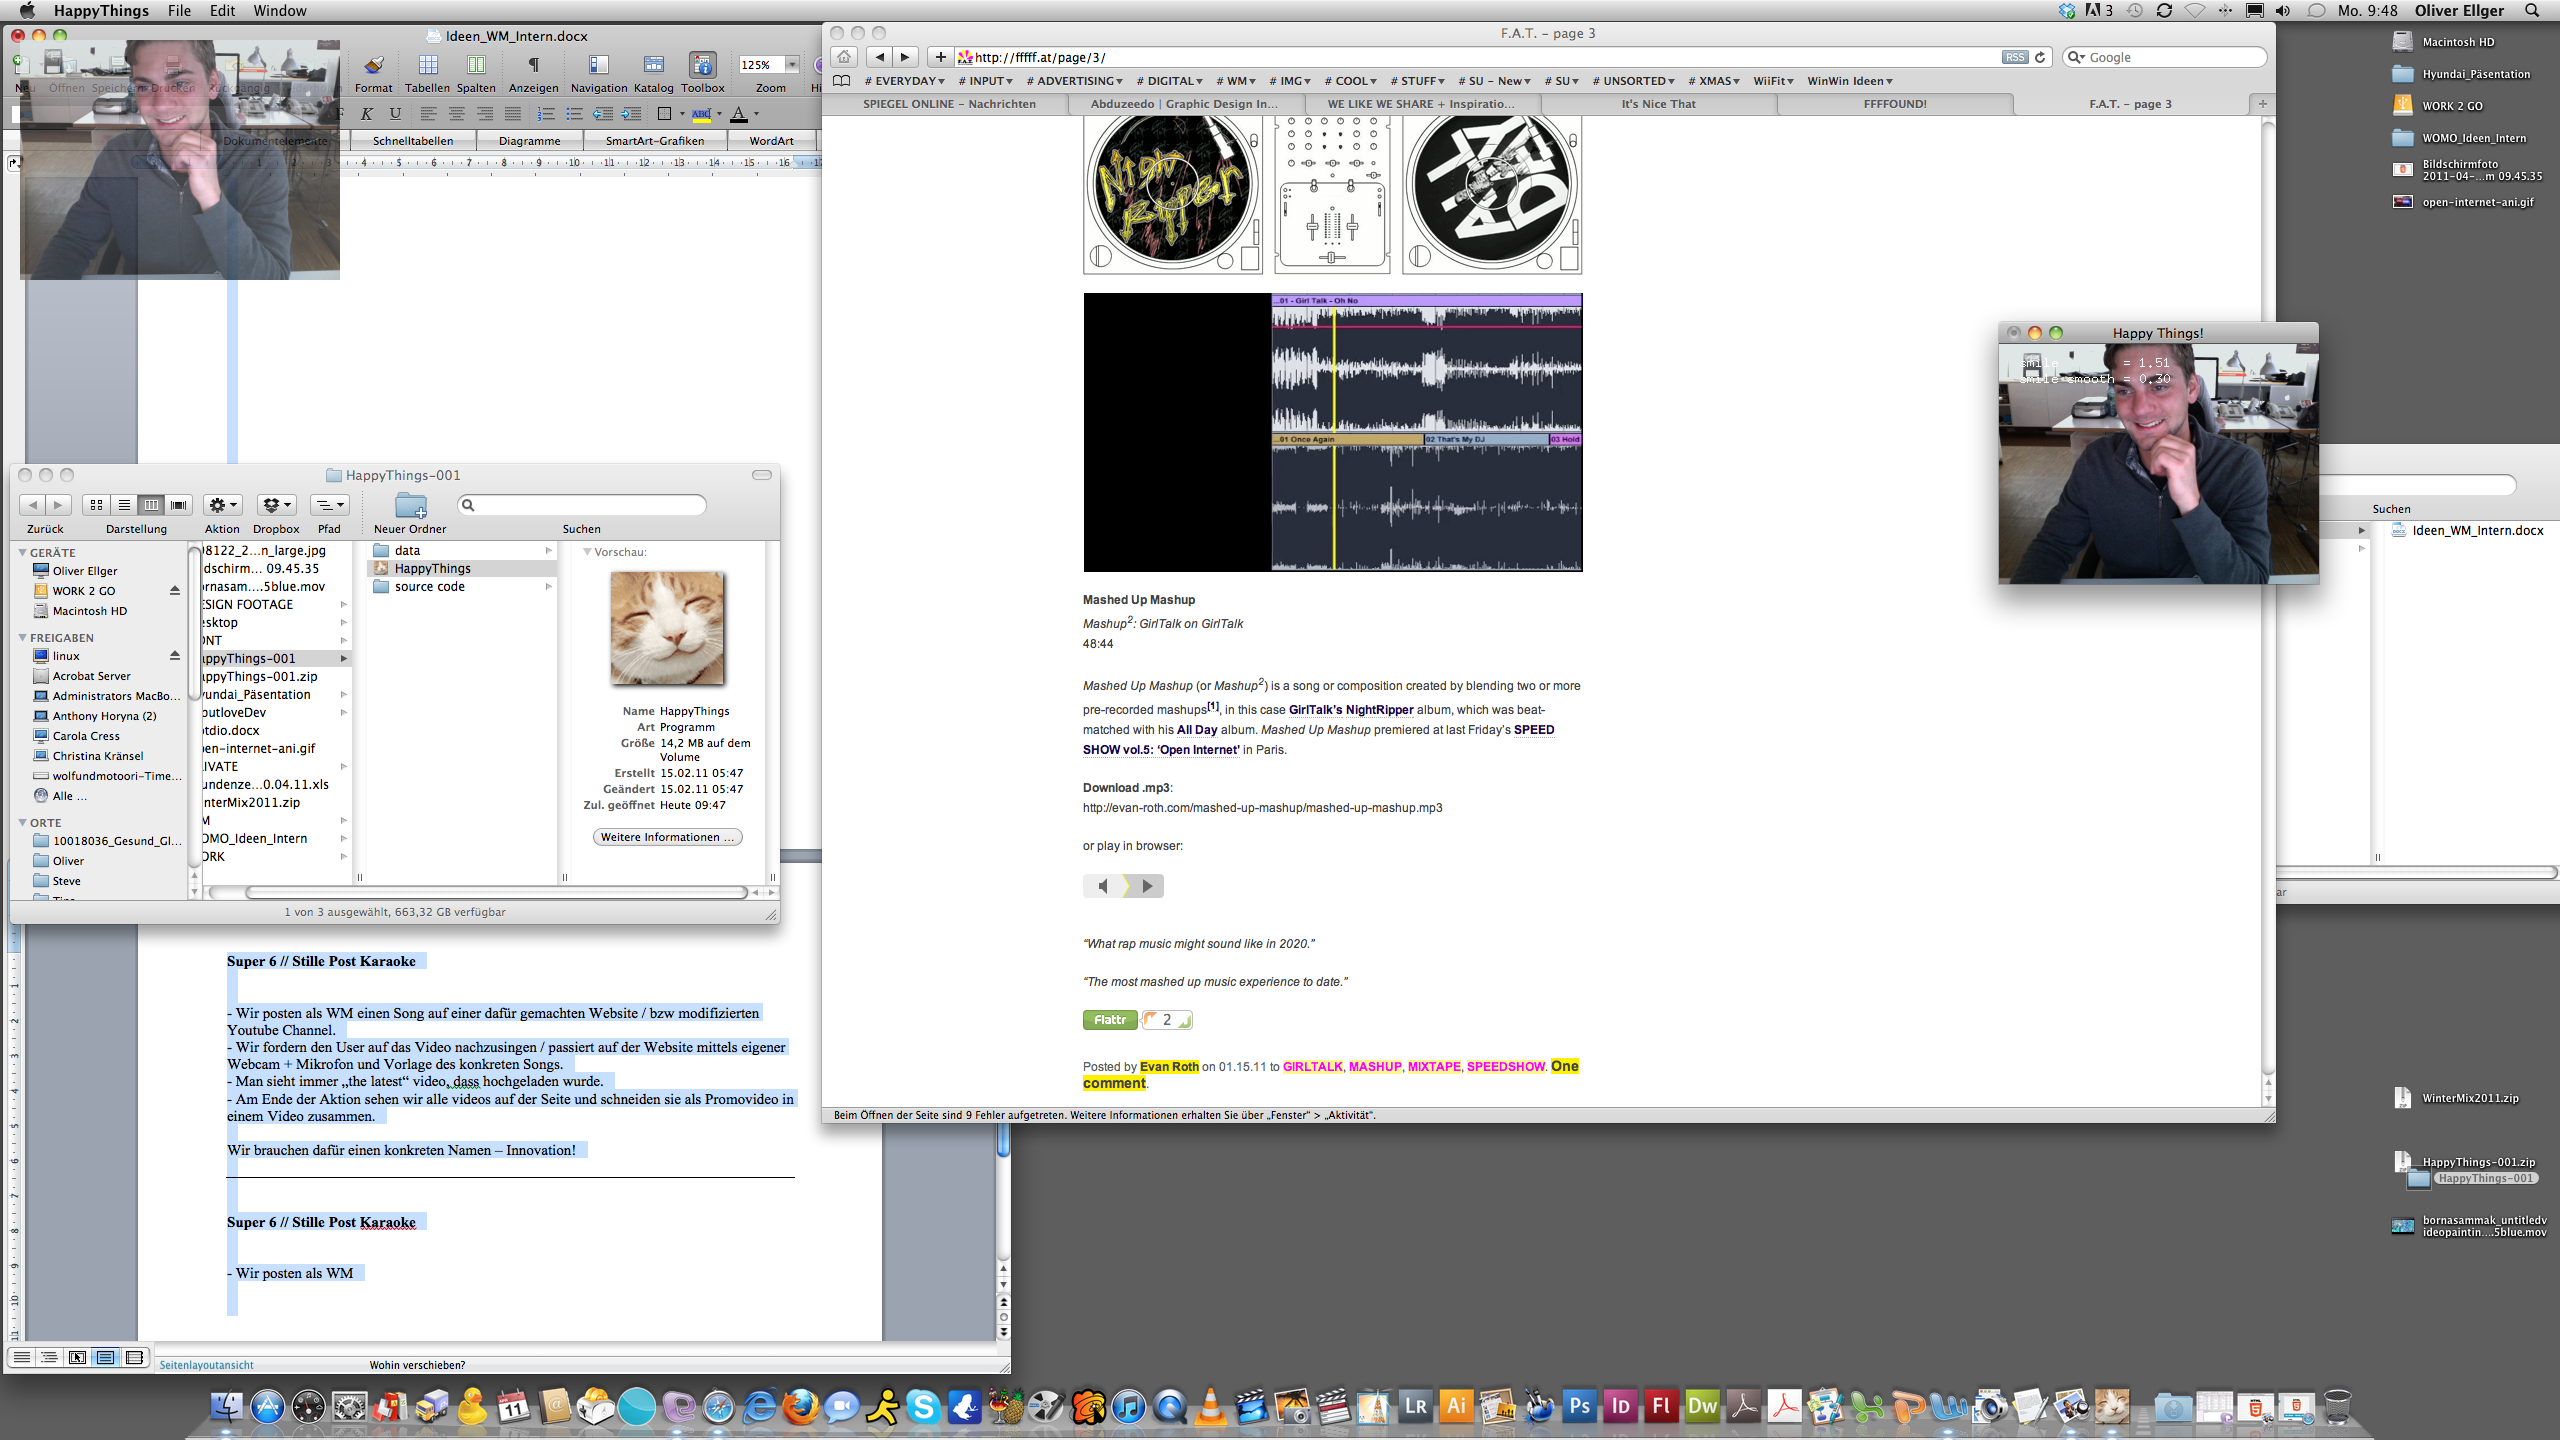Open Firefox from the Dock

800,1407
